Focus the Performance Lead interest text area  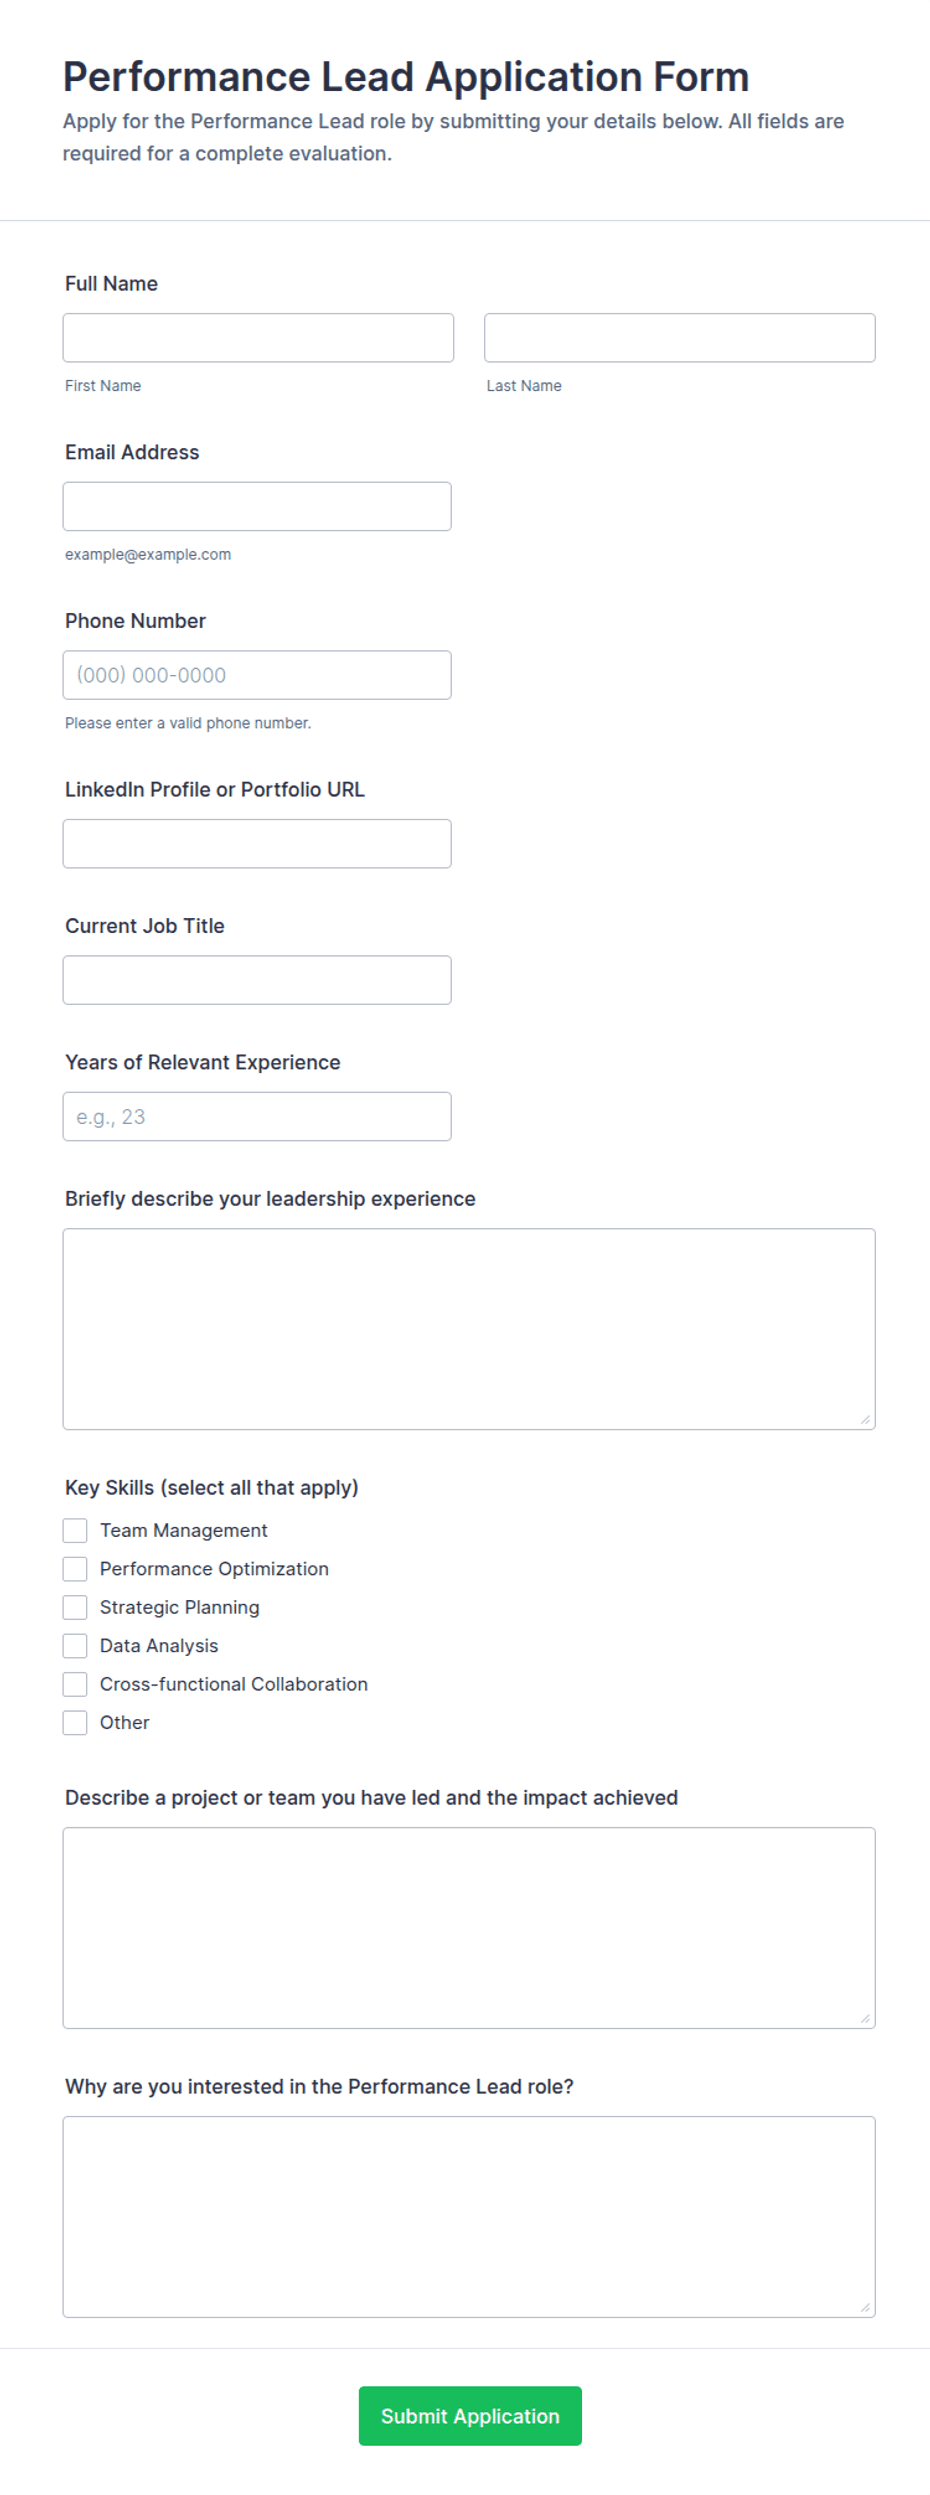pyautogui.click(x=469, y=2217)
